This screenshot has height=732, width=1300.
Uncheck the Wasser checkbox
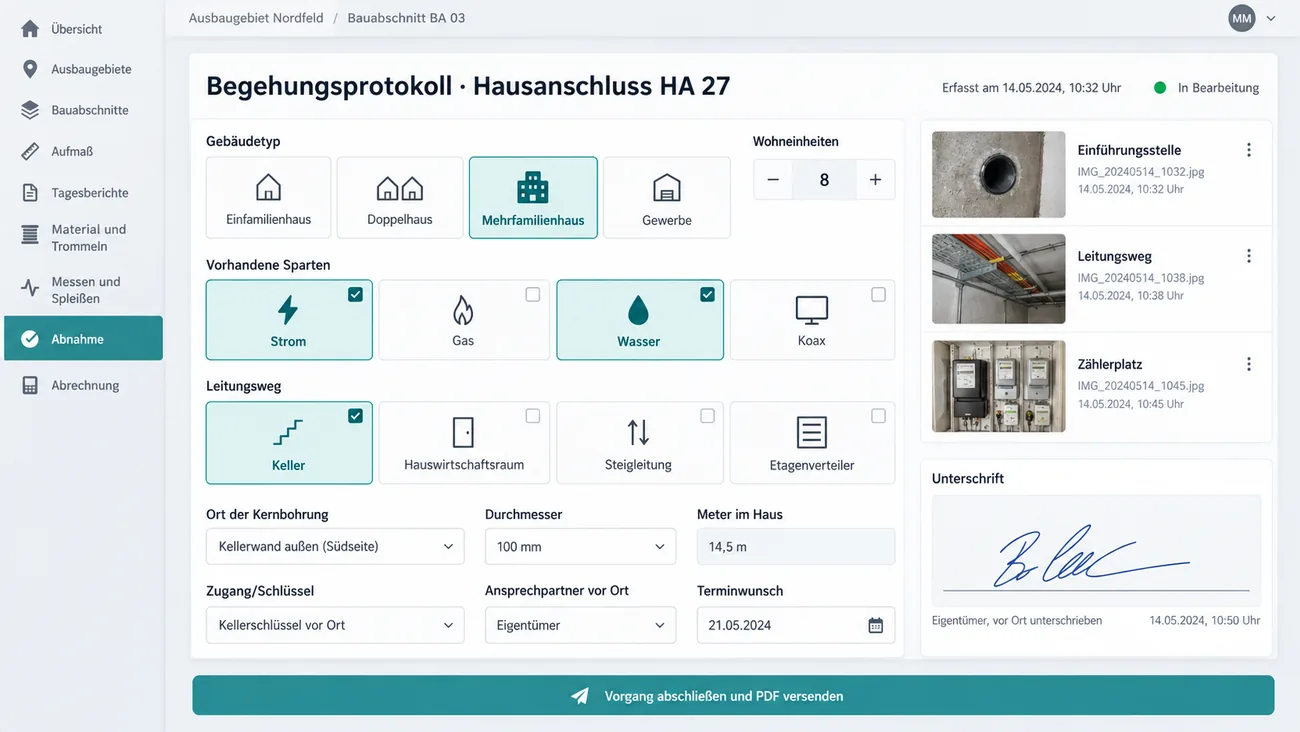(x=707, y=294)
